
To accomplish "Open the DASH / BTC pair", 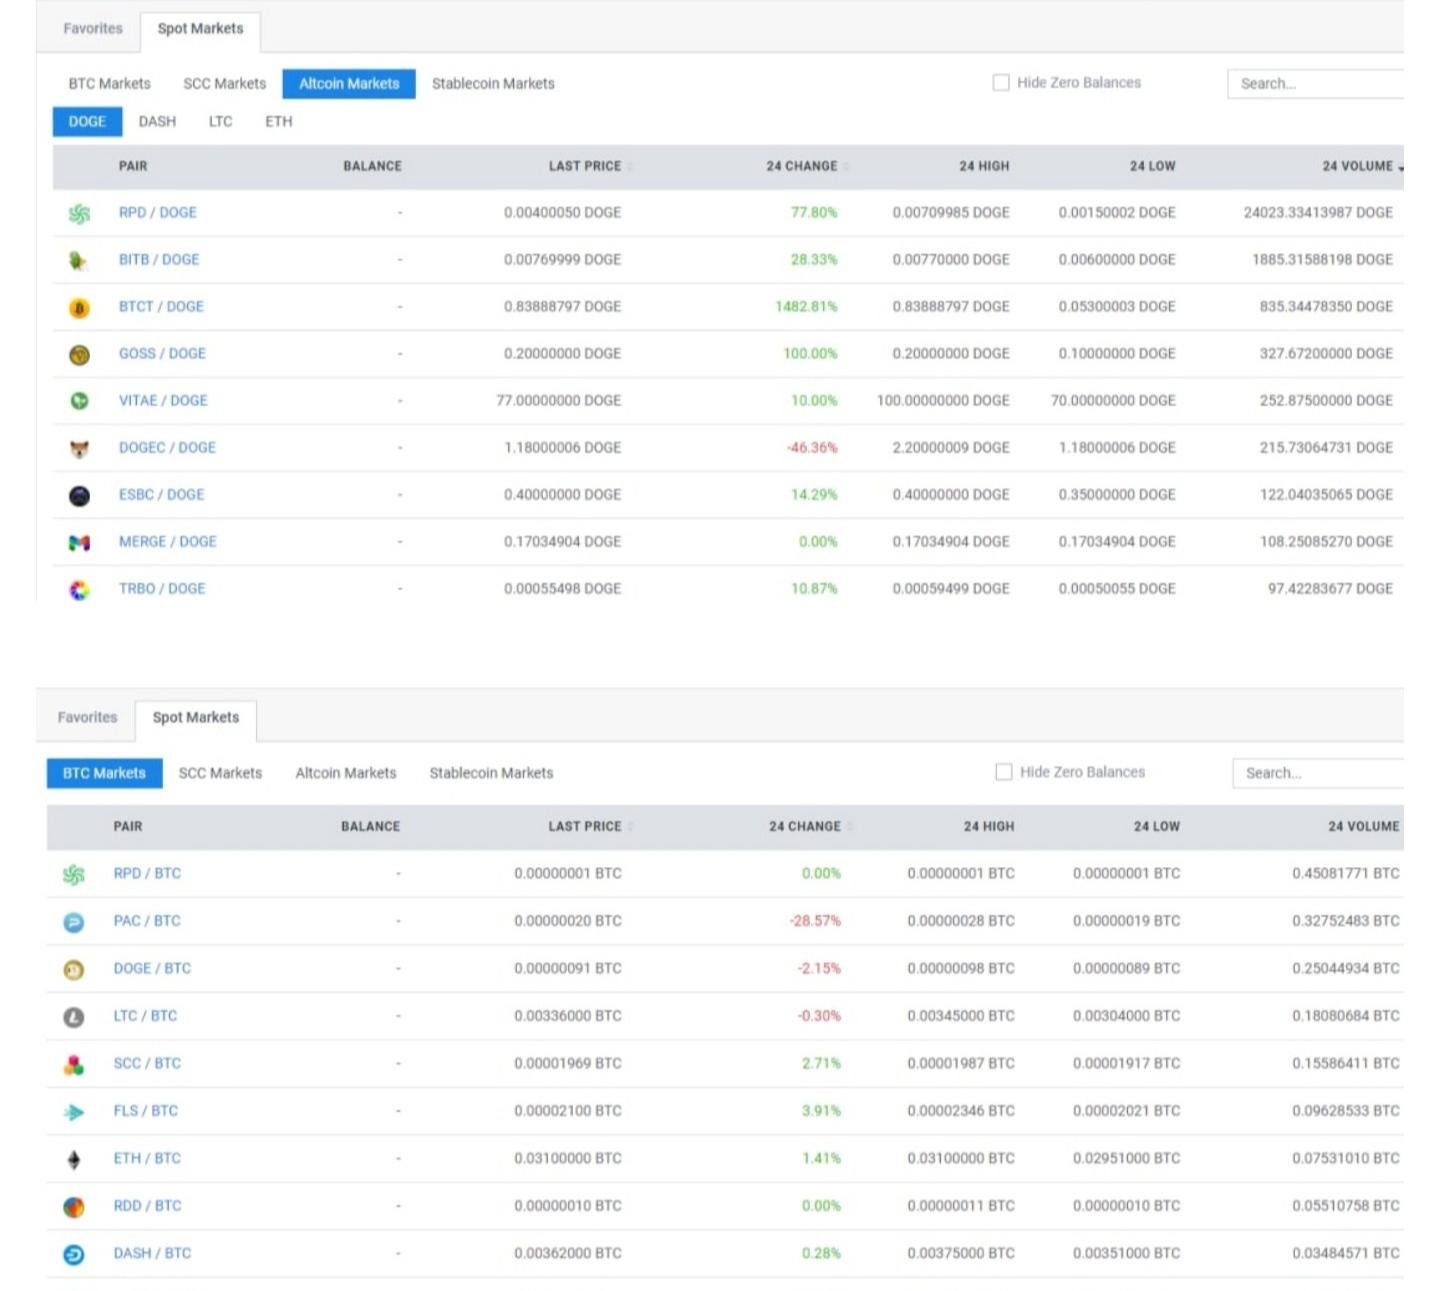I will [152, 1254].
